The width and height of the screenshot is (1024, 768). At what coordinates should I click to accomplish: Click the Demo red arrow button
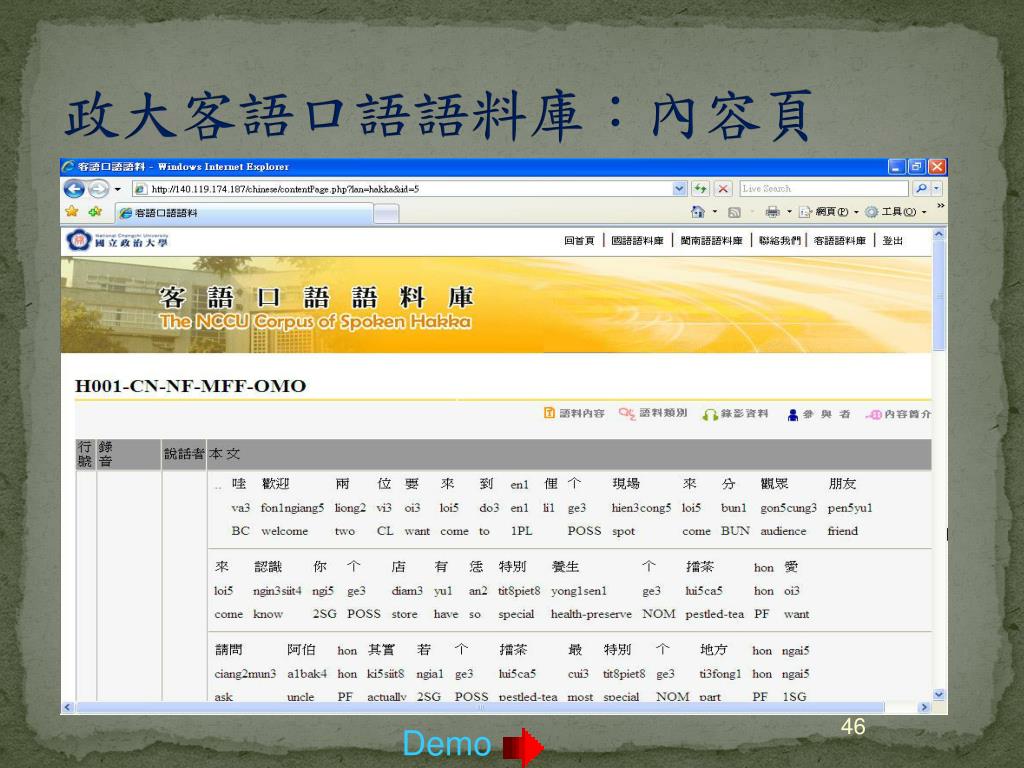point(522,746)
